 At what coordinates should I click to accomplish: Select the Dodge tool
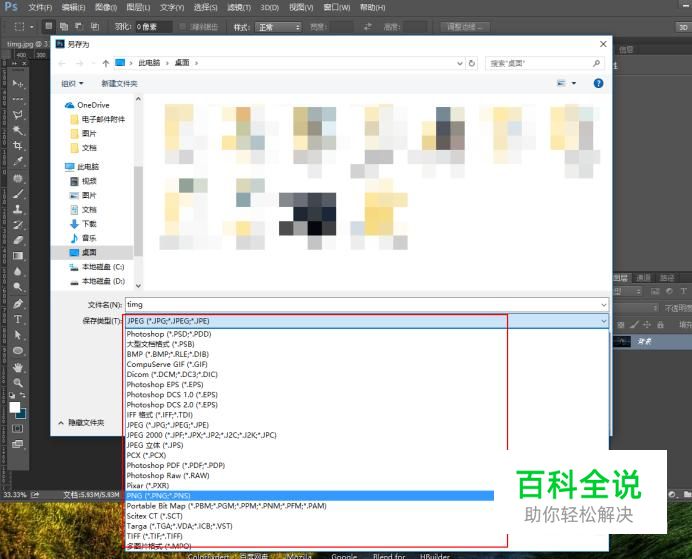pos(18,287)
